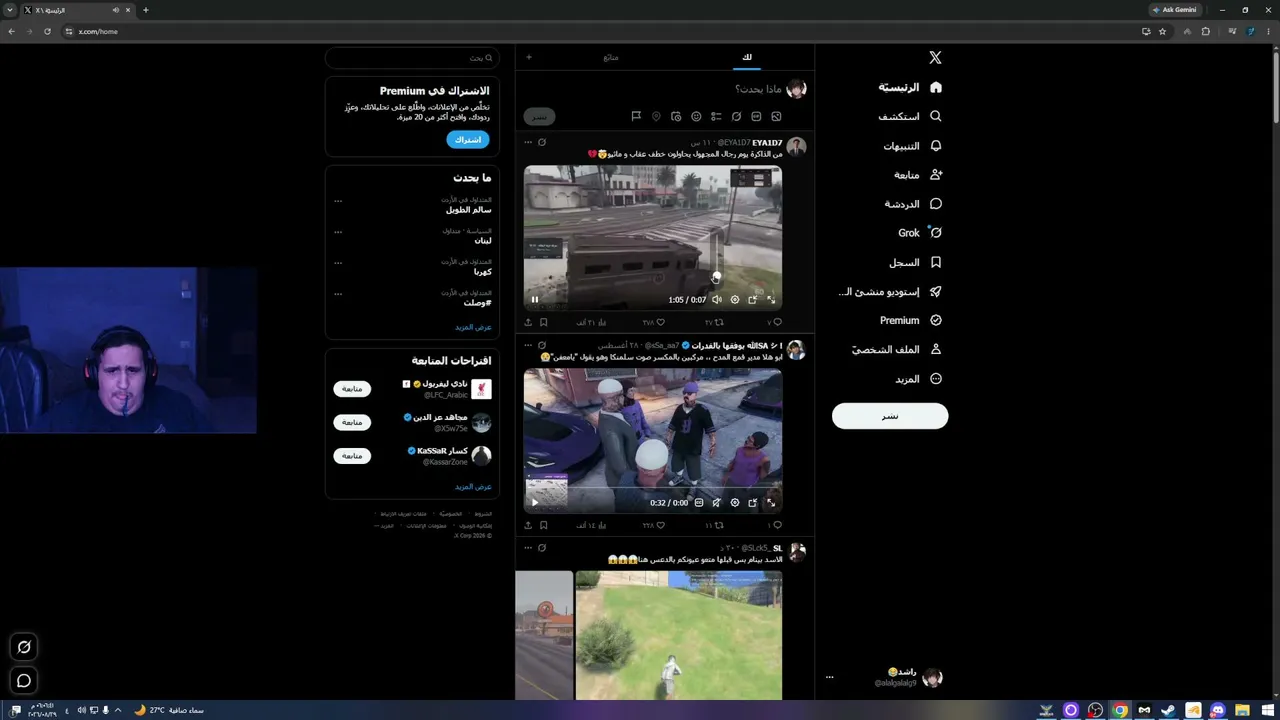Image resolution: width=1280 pixels, height=720 pixels.
Task: Toggle captions on the xSa_aa7 video
Action: (699, 502)
